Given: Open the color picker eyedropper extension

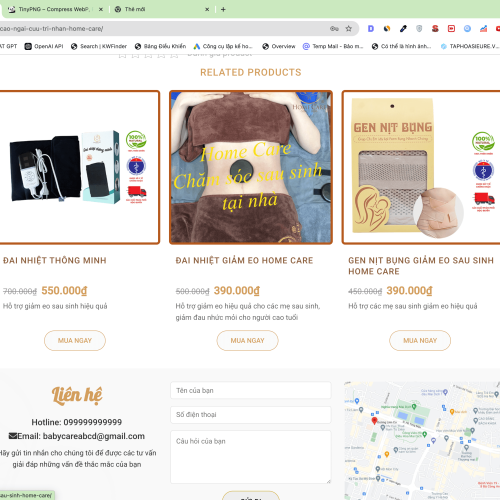Looking at the screenshot, I should click(x=403, y=29).
